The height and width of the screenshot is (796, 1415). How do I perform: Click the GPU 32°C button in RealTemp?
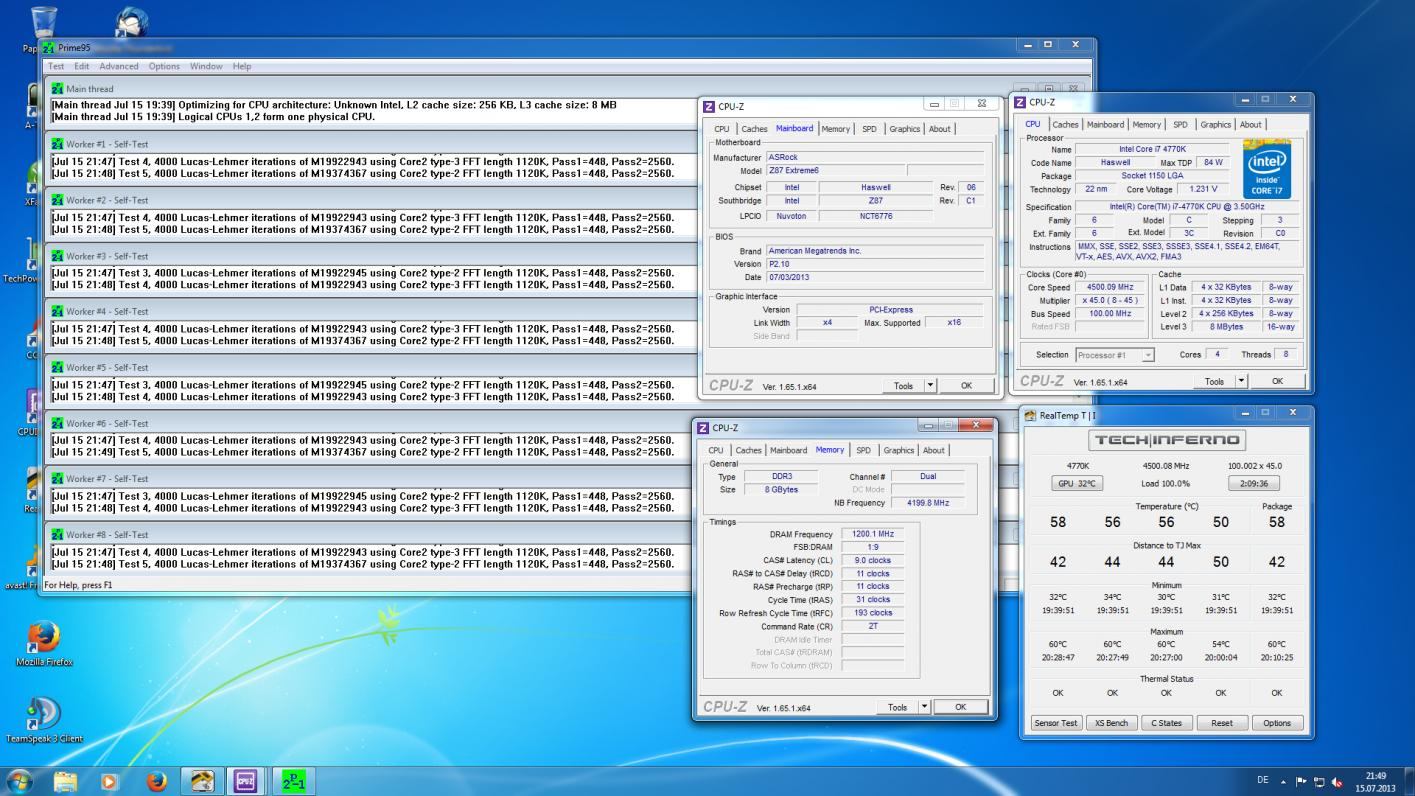coord(1078,483)
